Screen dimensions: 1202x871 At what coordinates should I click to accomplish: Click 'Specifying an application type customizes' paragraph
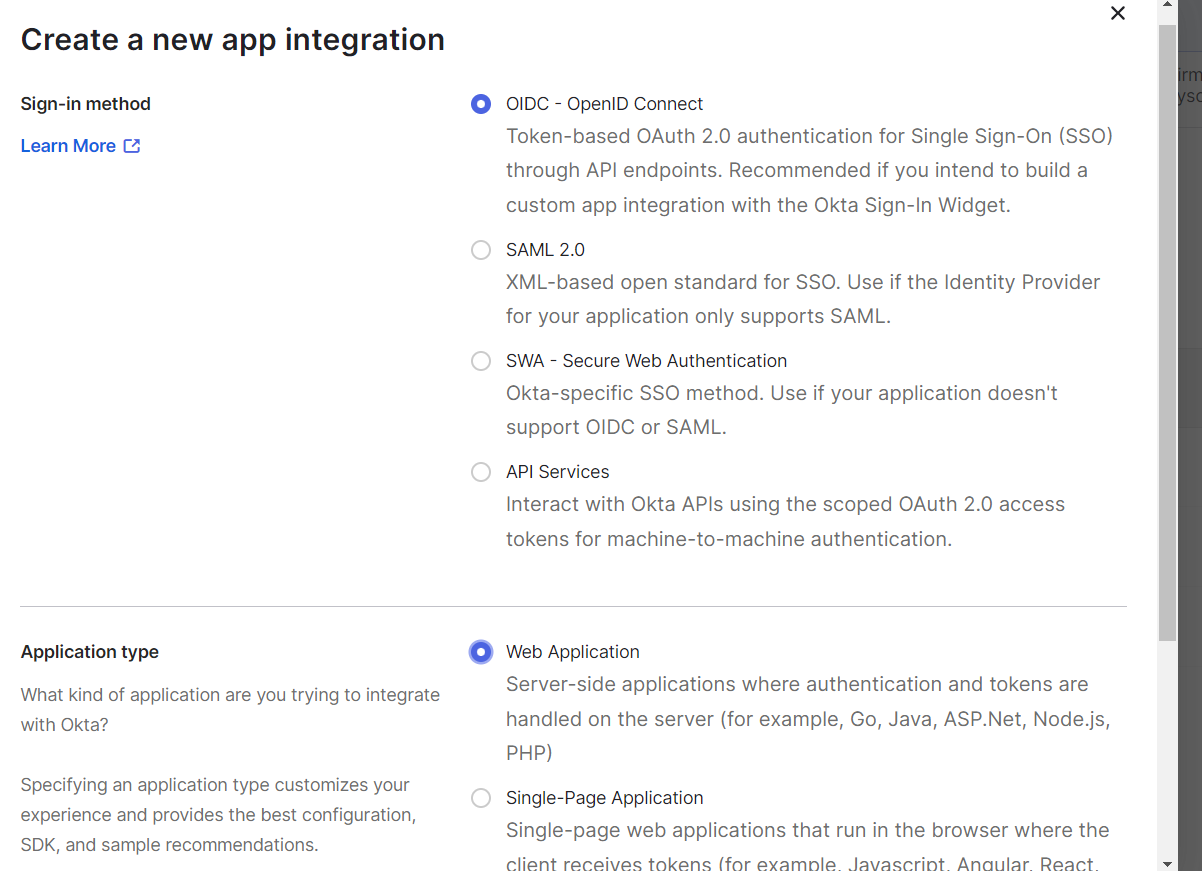click(218, 815)
